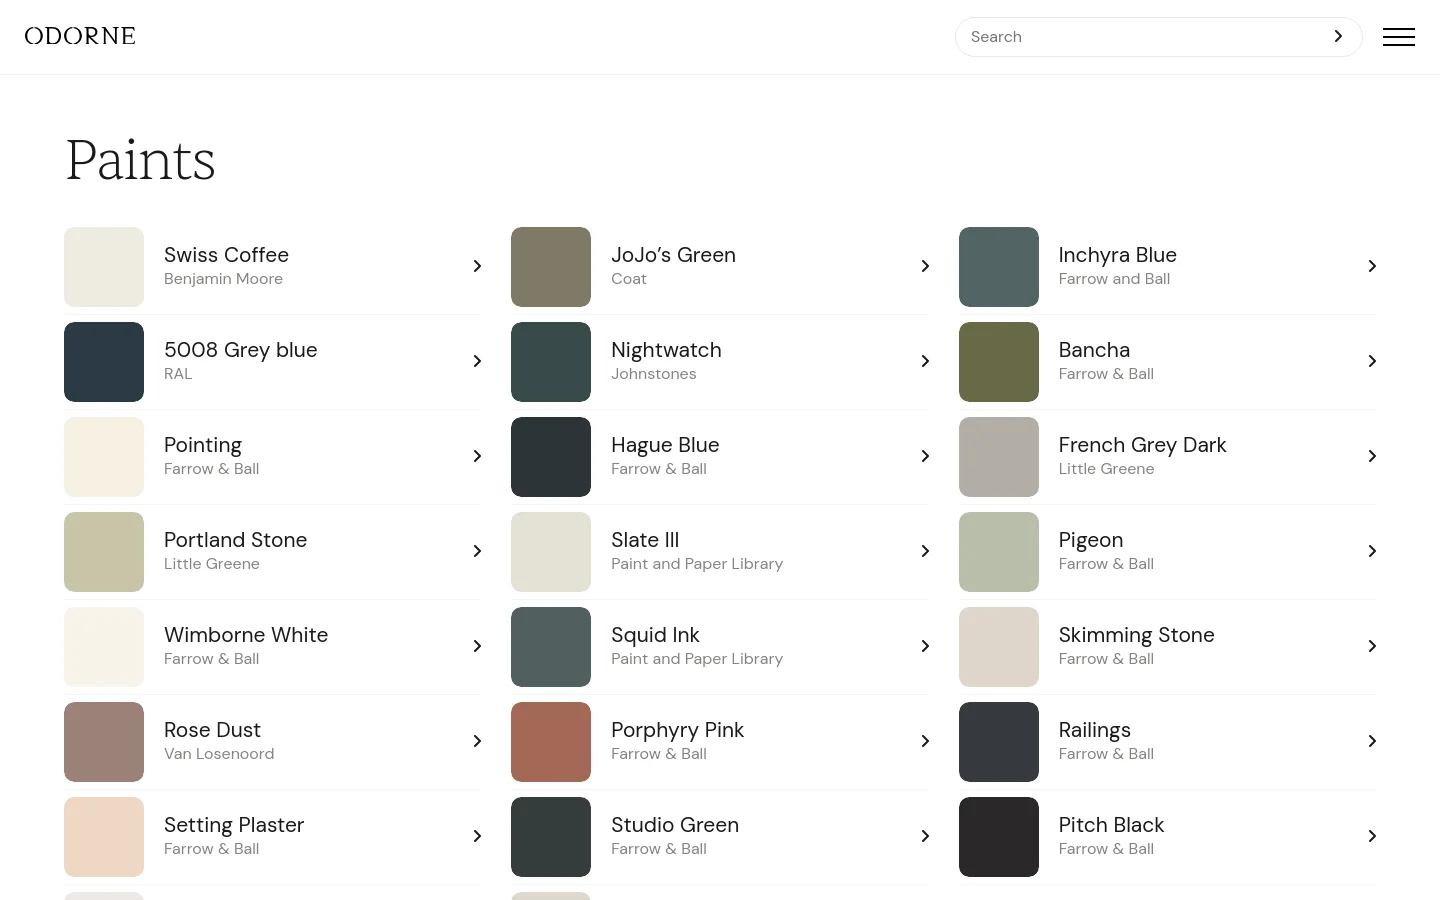Open Swiss Coffee chevron arrow
The height and width of the screenshot is (900, 1440).
pyautogui.click(x=477, y=266)
